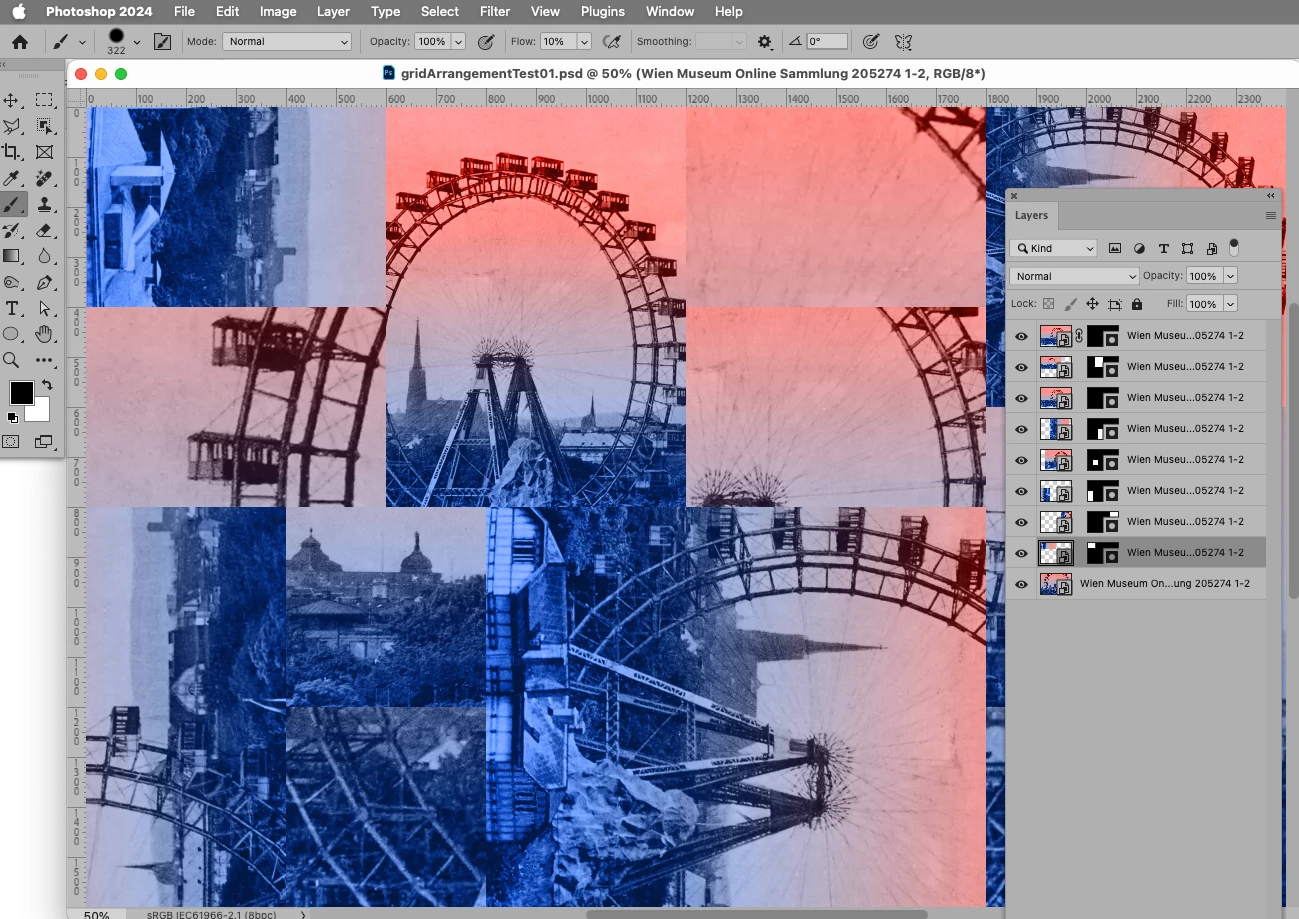
Task: Open the brush Opacity slider arrow in options bar
Action: [458, 42]
